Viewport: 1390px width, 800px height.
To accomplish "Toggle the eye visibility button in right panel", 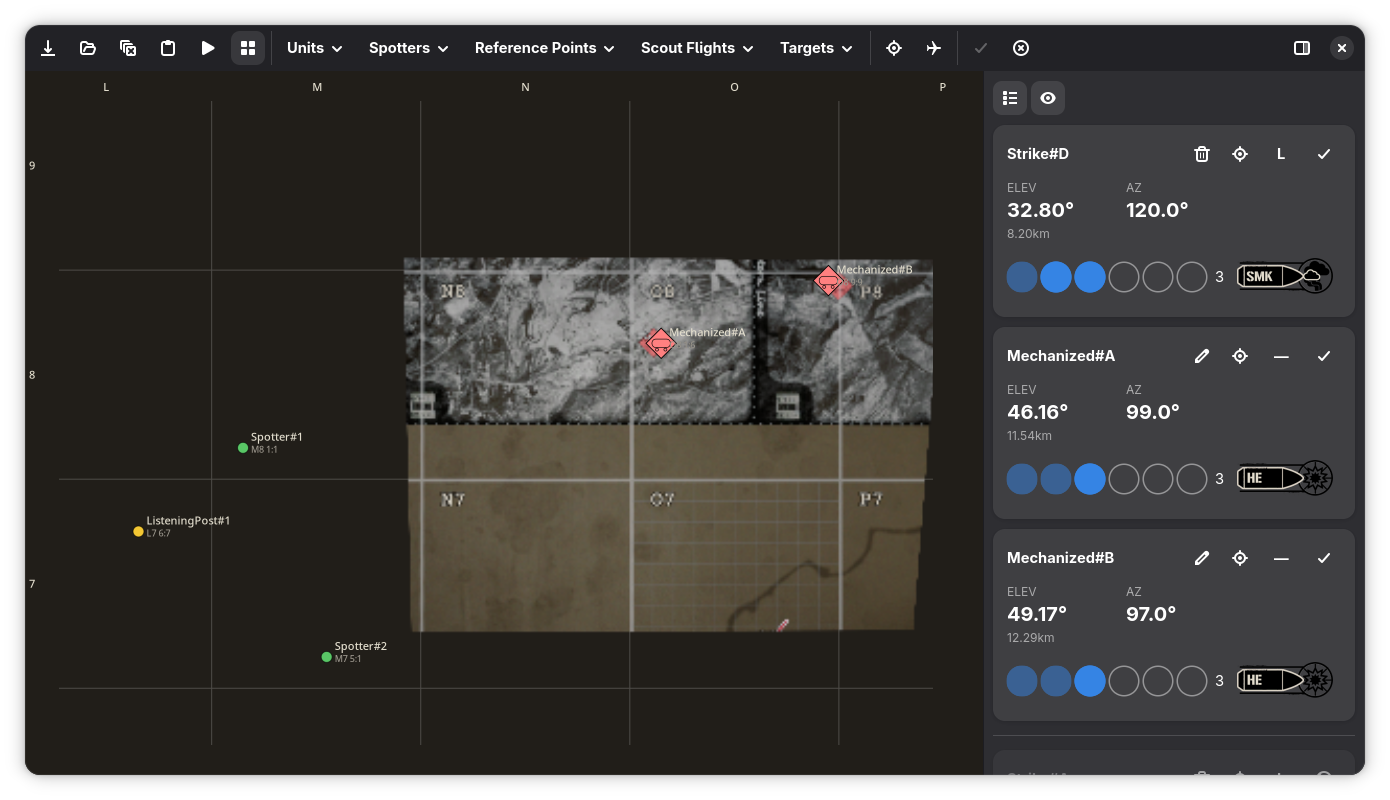I will 1048,98.
